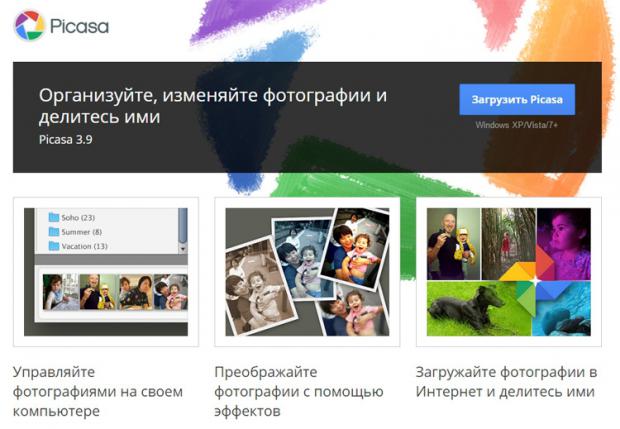Click the Soho (23) folder label

(78, 217)
